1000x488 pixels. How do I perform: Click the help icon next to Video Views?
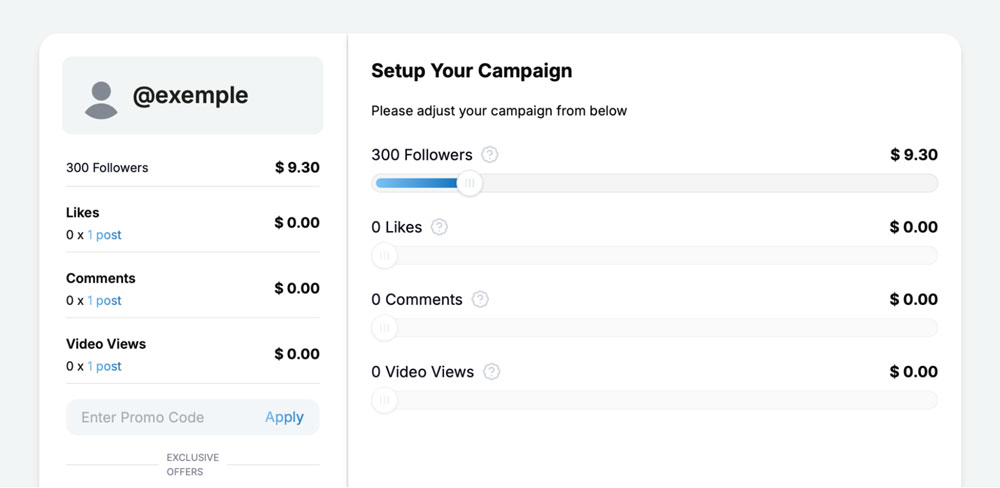(x=491, y=372)
